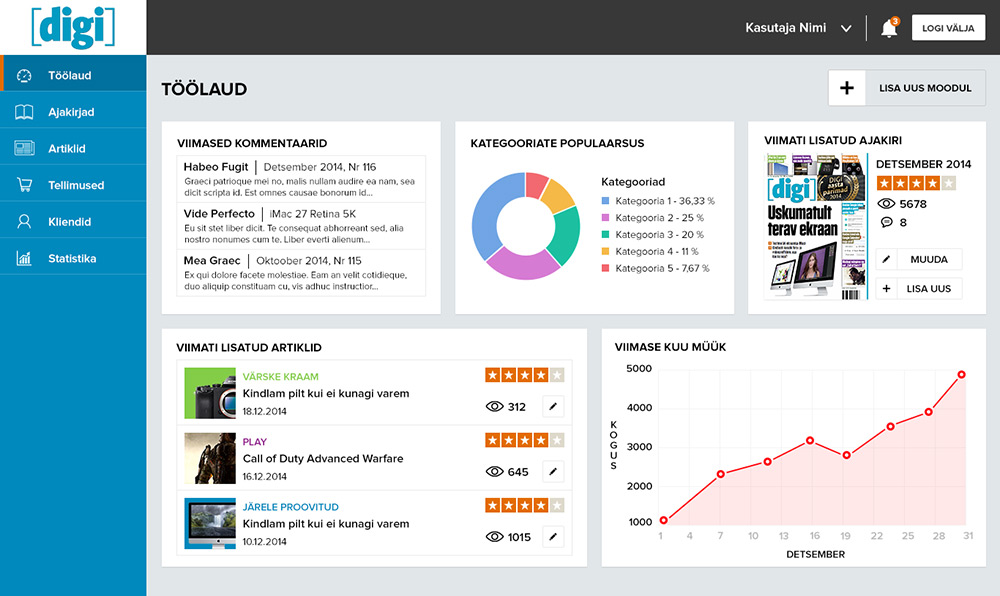Open the Kliendid person icon in sidebar
The width and height of the screenshot is (1000, 596).
click(x=22, y=221)
